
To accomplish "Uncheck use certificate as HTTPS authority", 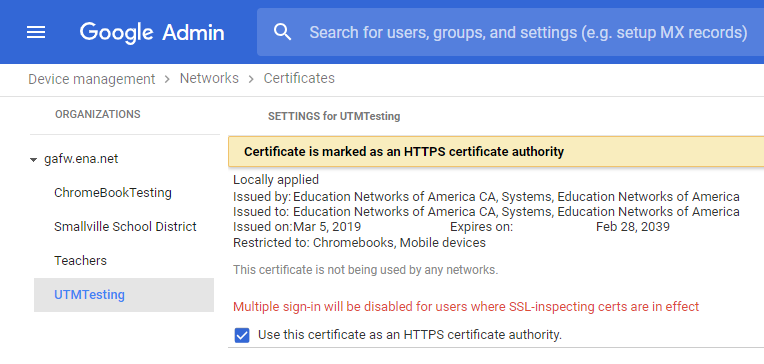I will click(242, 335).
